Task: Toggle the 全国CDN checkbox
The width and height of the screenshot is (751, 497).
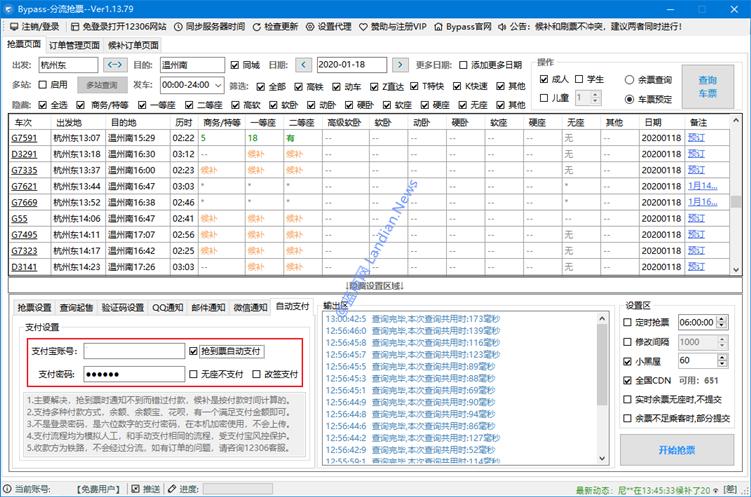Action: tap(627, 380)
